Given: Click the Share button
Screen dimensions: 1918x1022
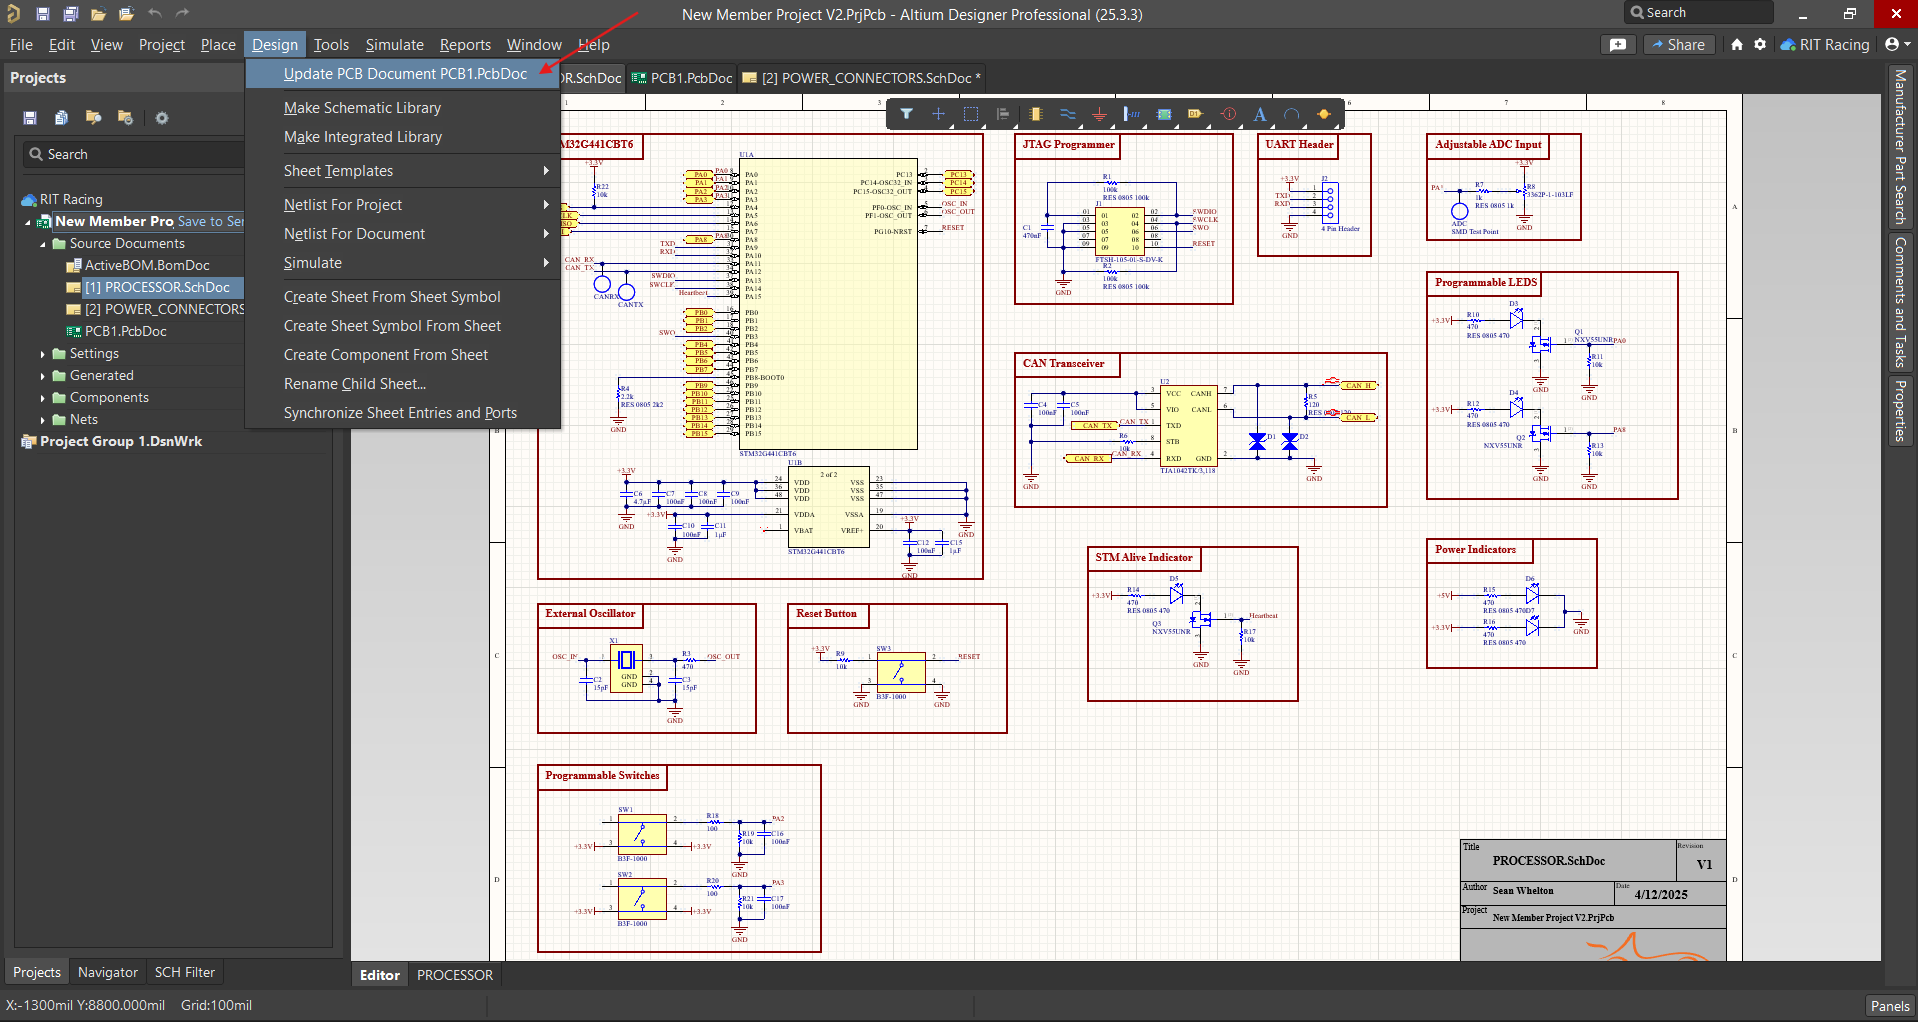Looking at the screenshot, I should (1678, 44).
